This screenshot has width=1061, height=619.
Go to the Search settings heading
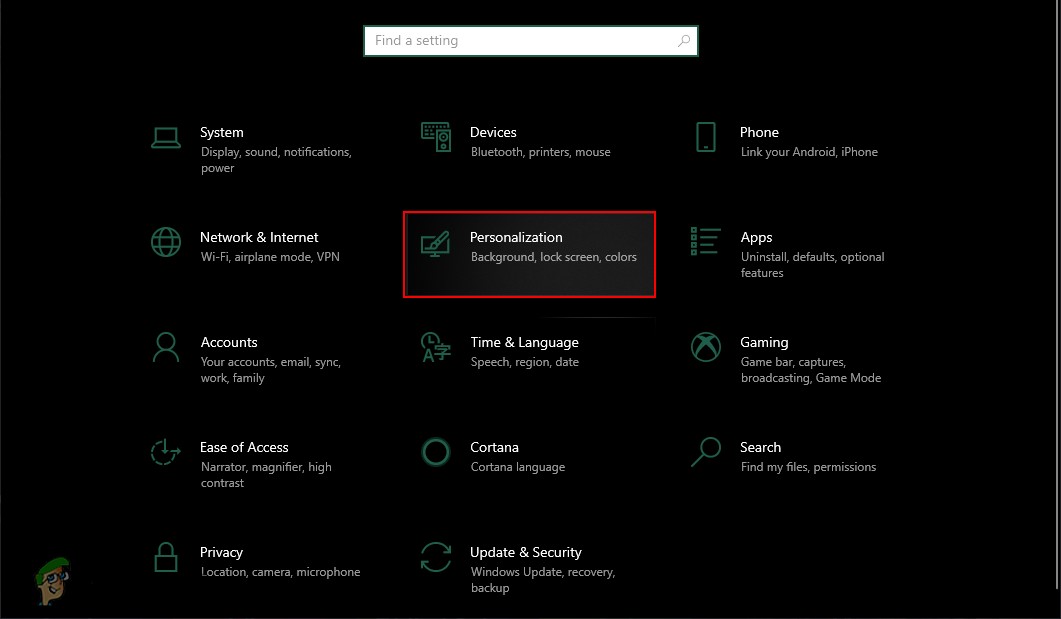(761, 447)
